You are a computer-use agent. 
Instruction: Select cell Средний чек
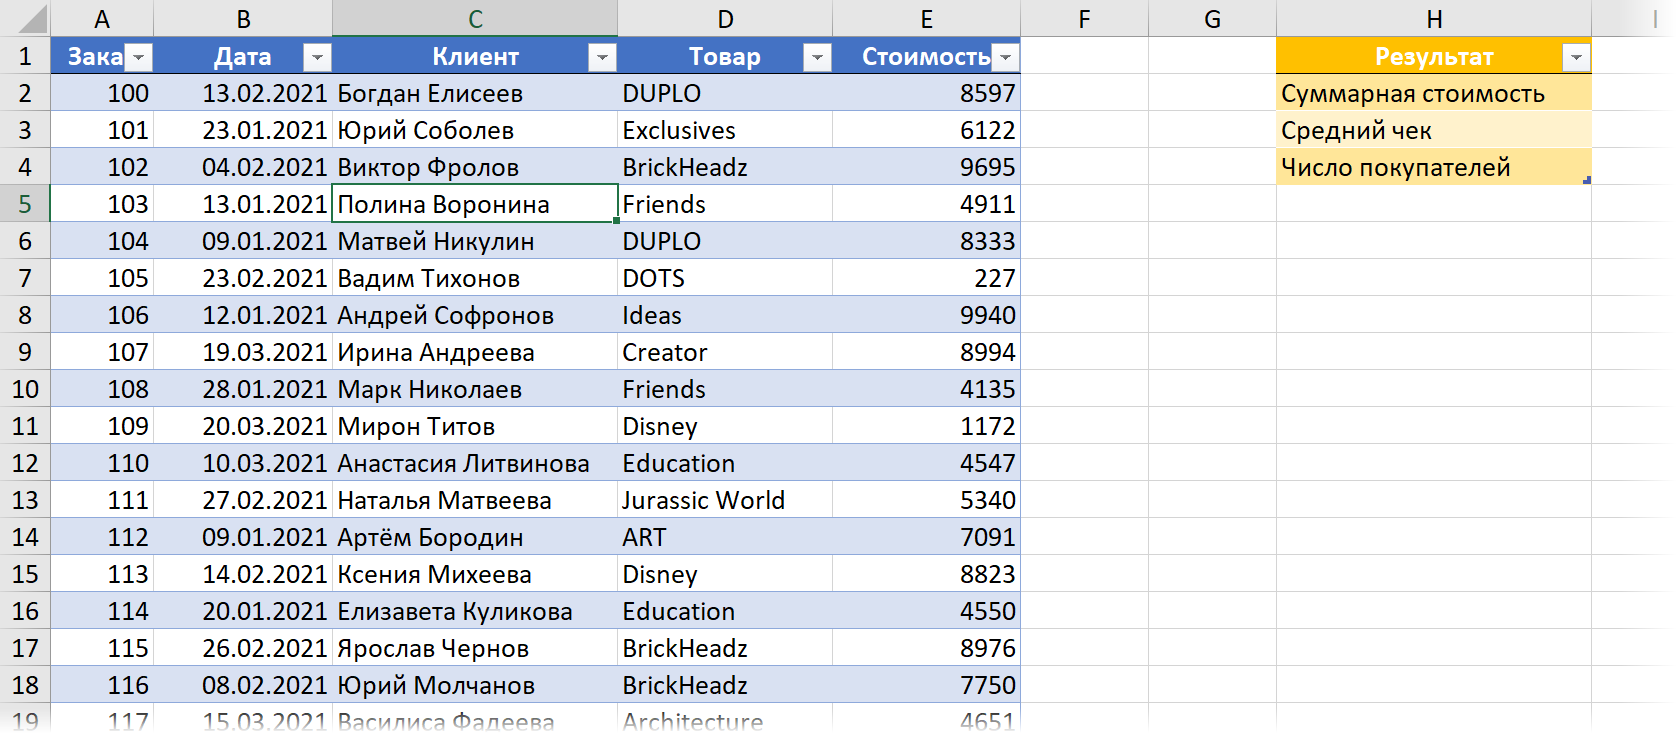pos(1434,130)
